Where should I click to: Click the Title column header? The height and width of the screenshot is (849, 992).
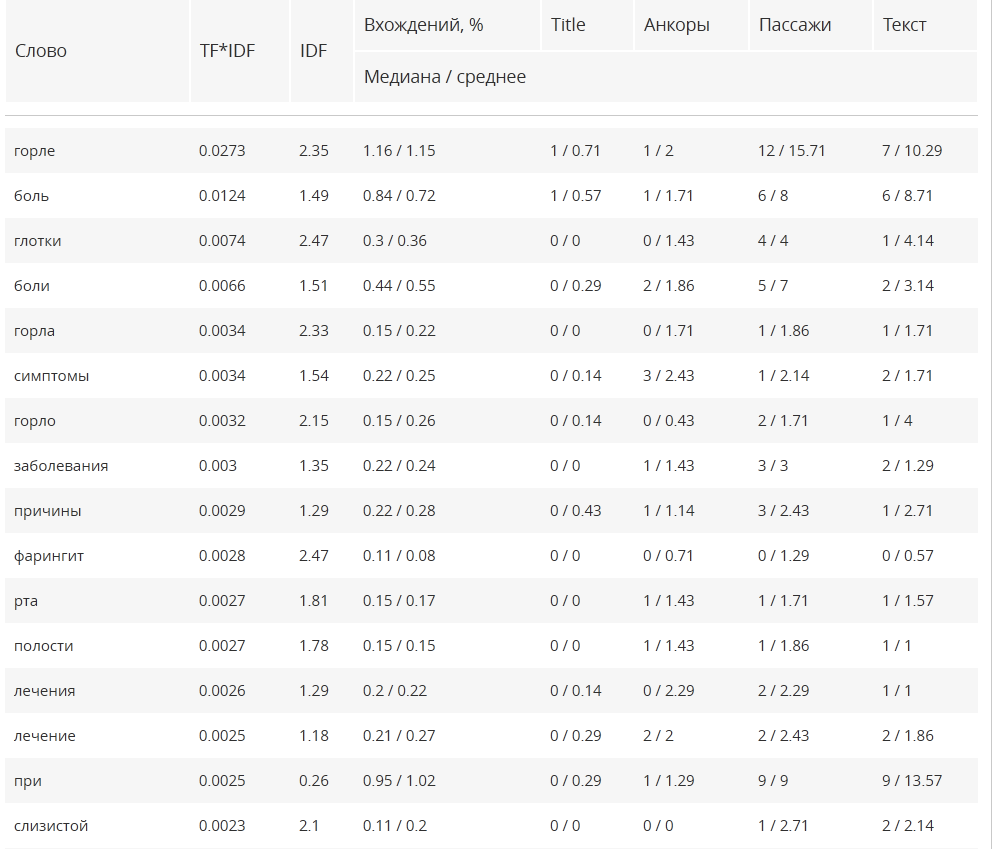[568, 25]
